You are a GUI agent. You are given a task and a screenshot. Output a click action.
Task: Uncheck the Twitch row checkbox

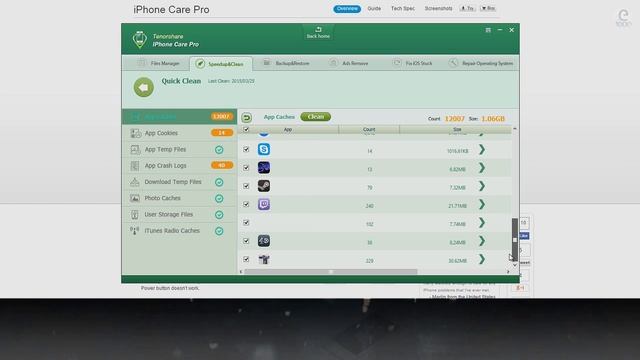coord(246,204)
